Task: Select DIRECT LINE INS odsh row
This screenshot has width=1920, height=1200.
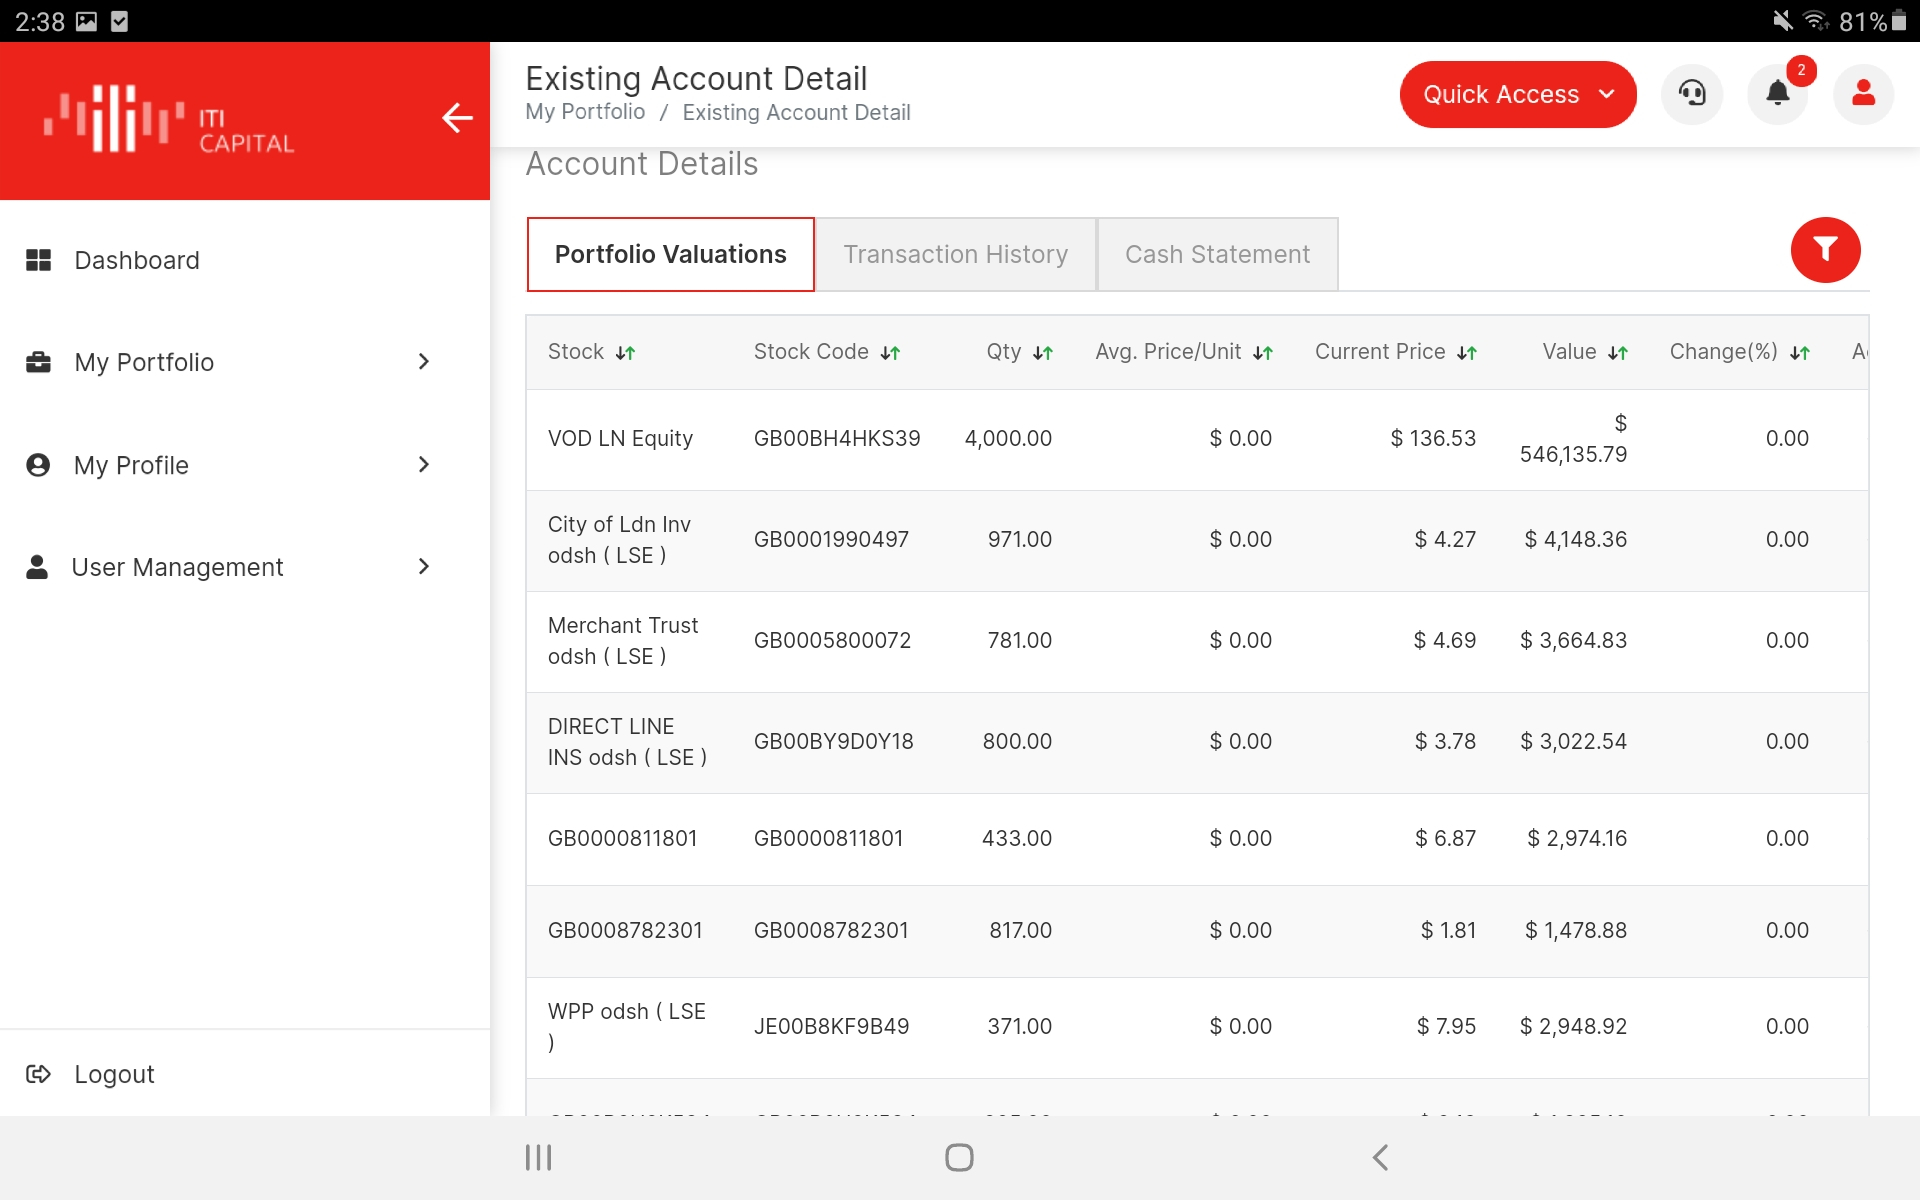Action: tap(1197, 742)
